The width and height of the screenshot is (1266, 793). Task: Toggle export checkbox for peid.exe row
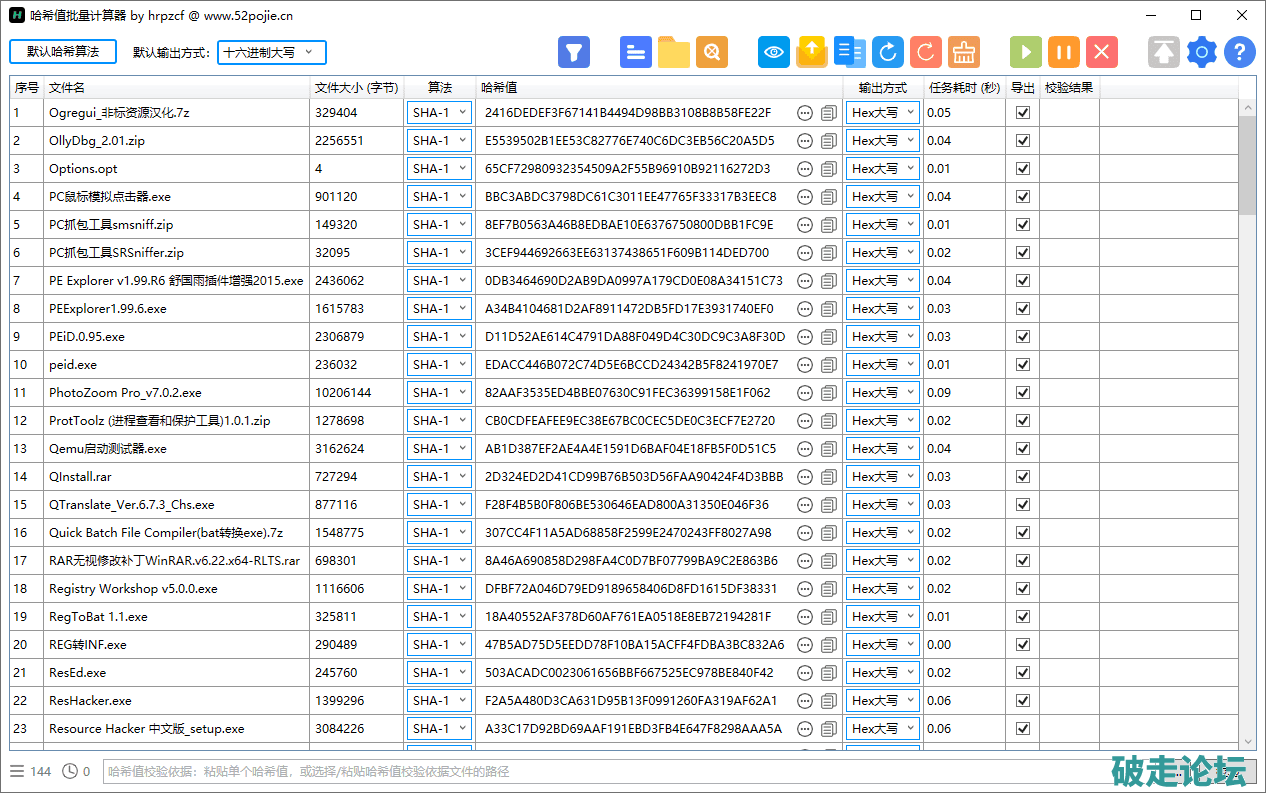click(x=1022, y=365)
